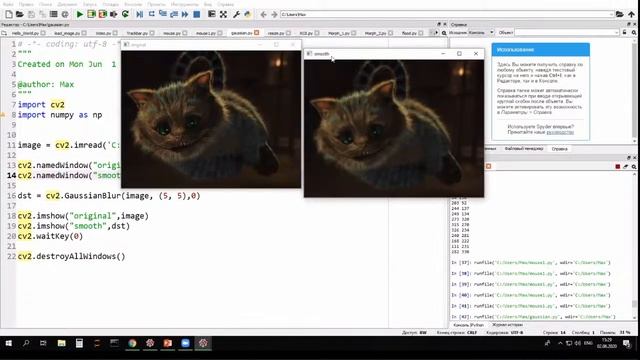Browse working directory folder icon

point(620,14)
